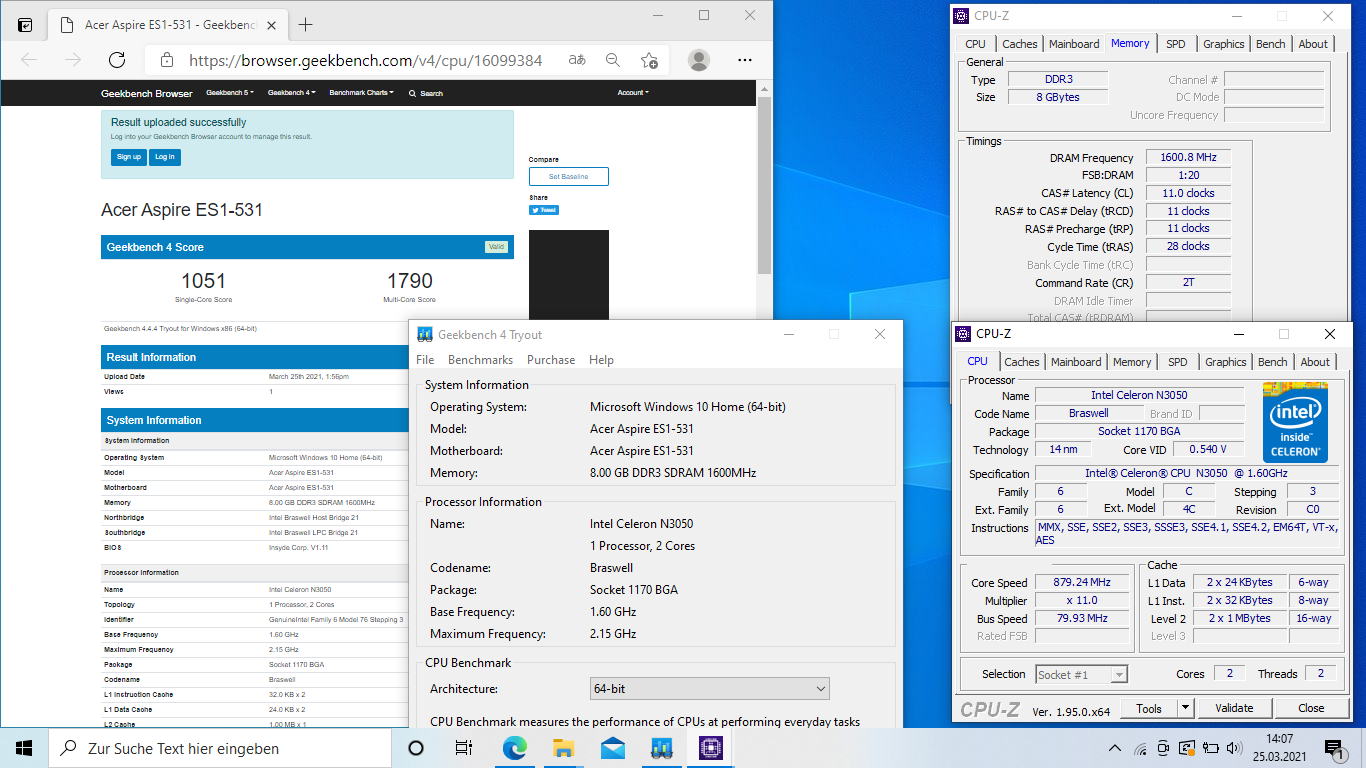Screen dimensions: 1366x768
Task: Expand the Benchmark Charts dropdown
Action: pos(361,93)
